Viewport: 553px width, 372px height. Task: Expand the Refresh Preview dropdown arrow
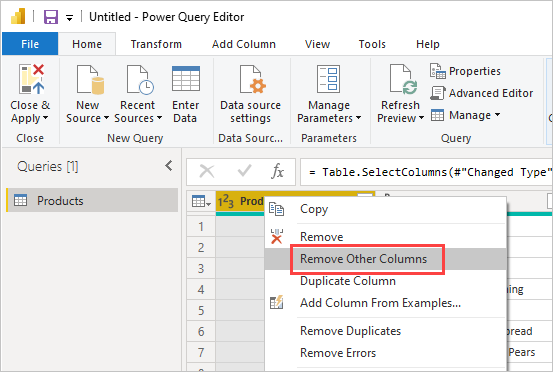click(x=421, y=118)
